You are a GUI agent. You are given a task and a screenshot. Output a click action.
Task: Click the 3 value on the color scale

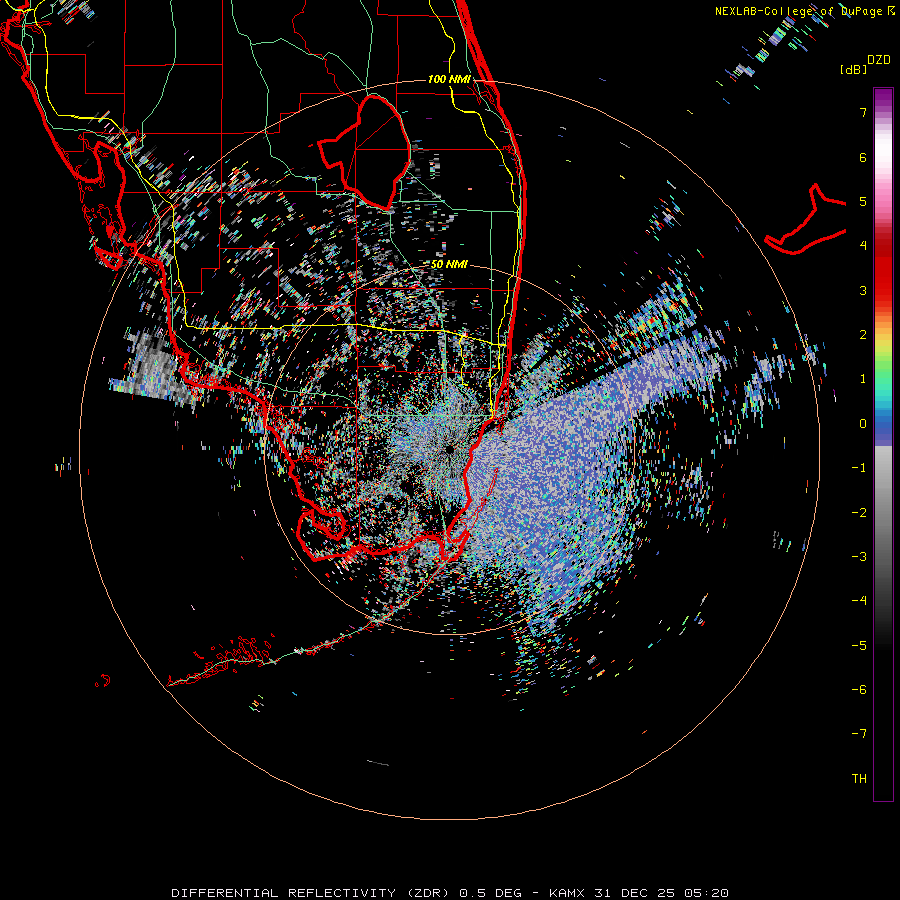point(863,290)
